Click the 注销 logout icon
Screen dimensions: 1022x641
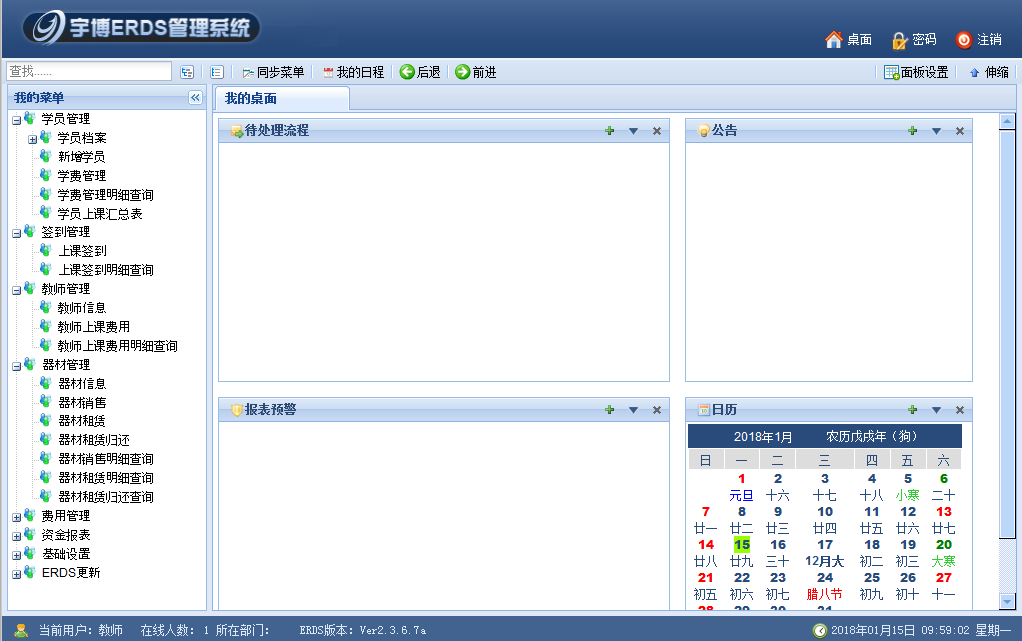963,40
